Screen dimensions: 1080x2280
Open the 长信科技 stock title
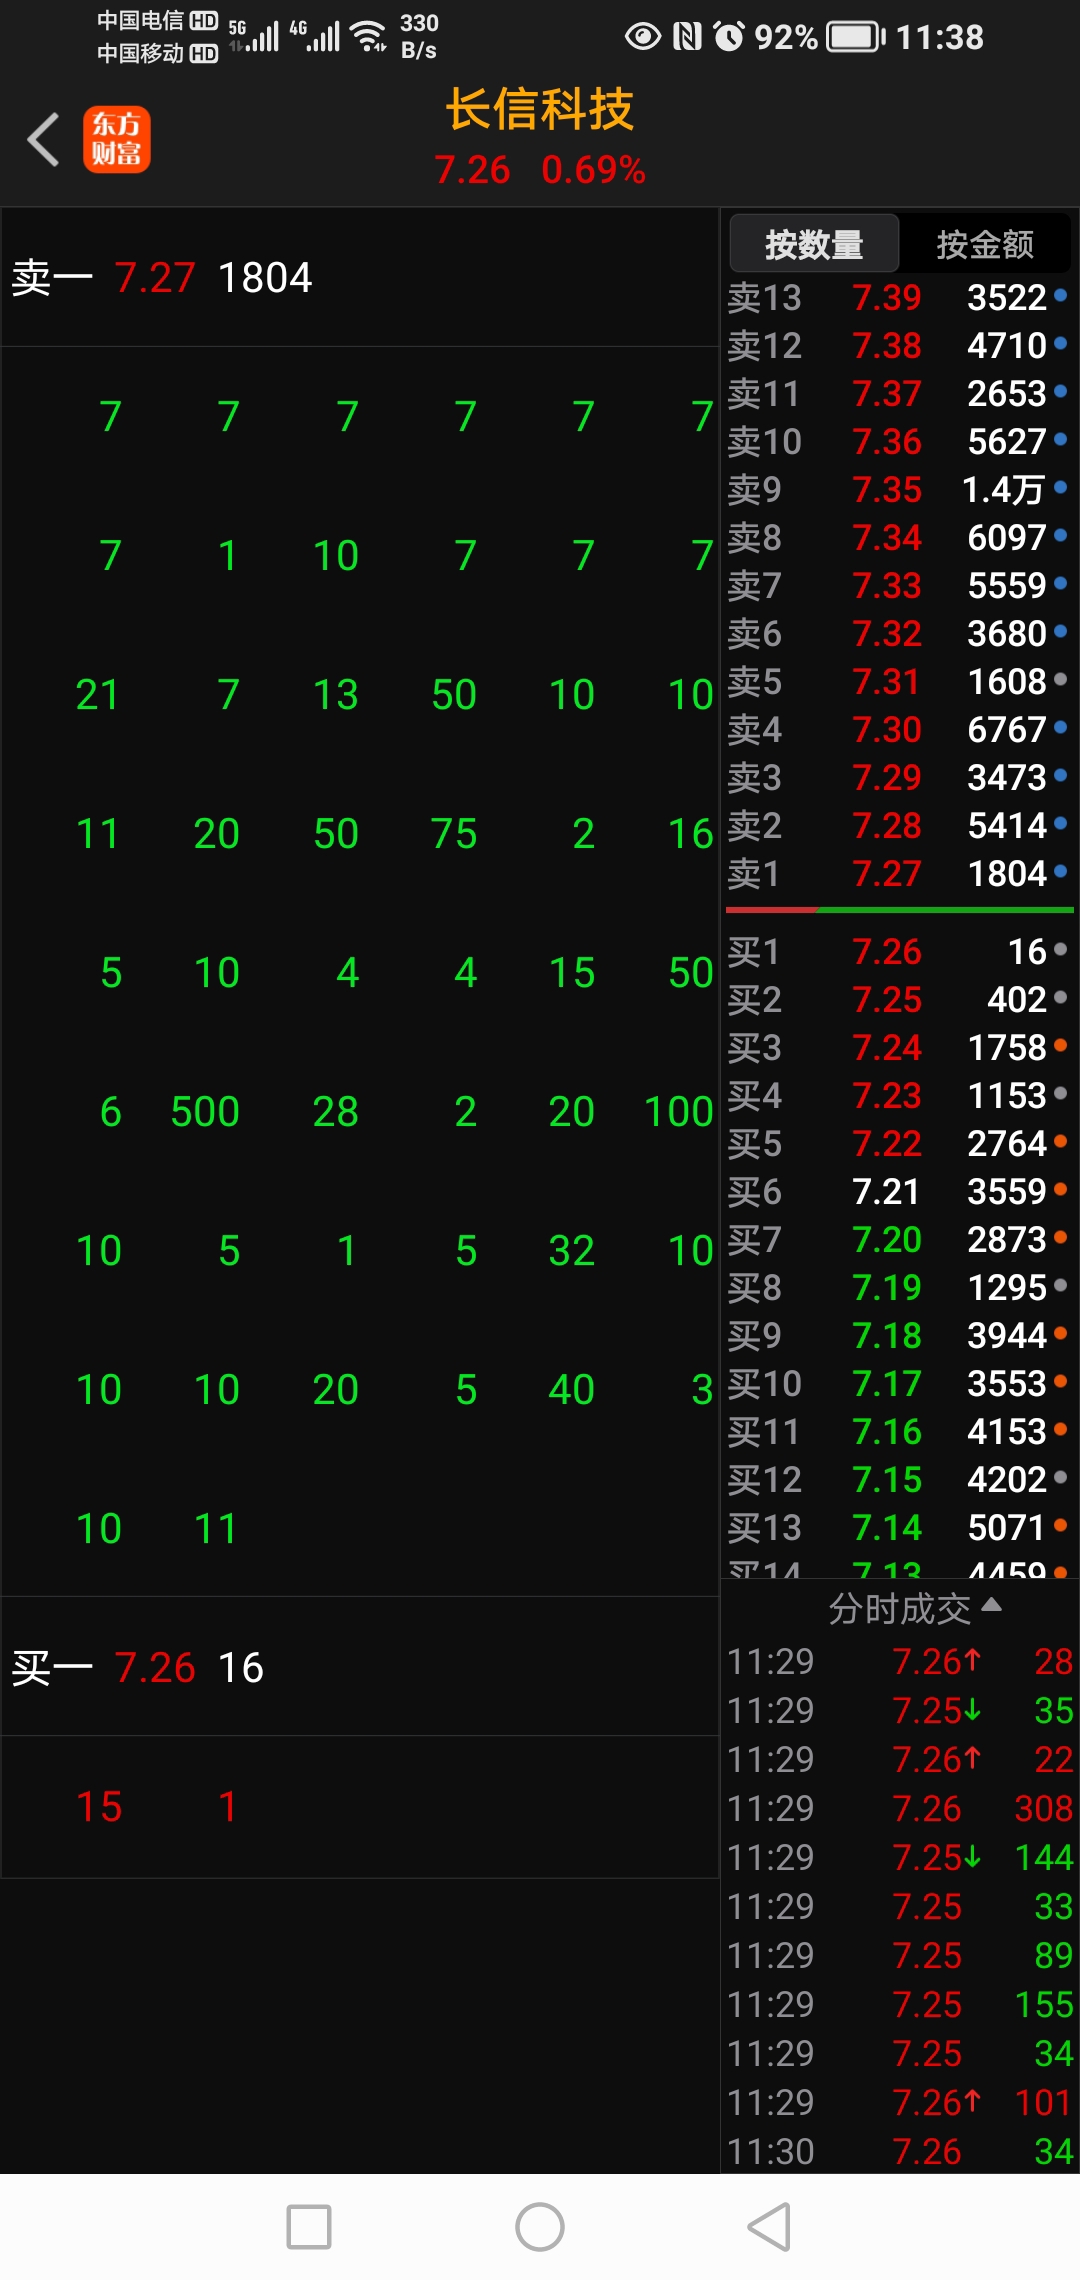[540, 108]
